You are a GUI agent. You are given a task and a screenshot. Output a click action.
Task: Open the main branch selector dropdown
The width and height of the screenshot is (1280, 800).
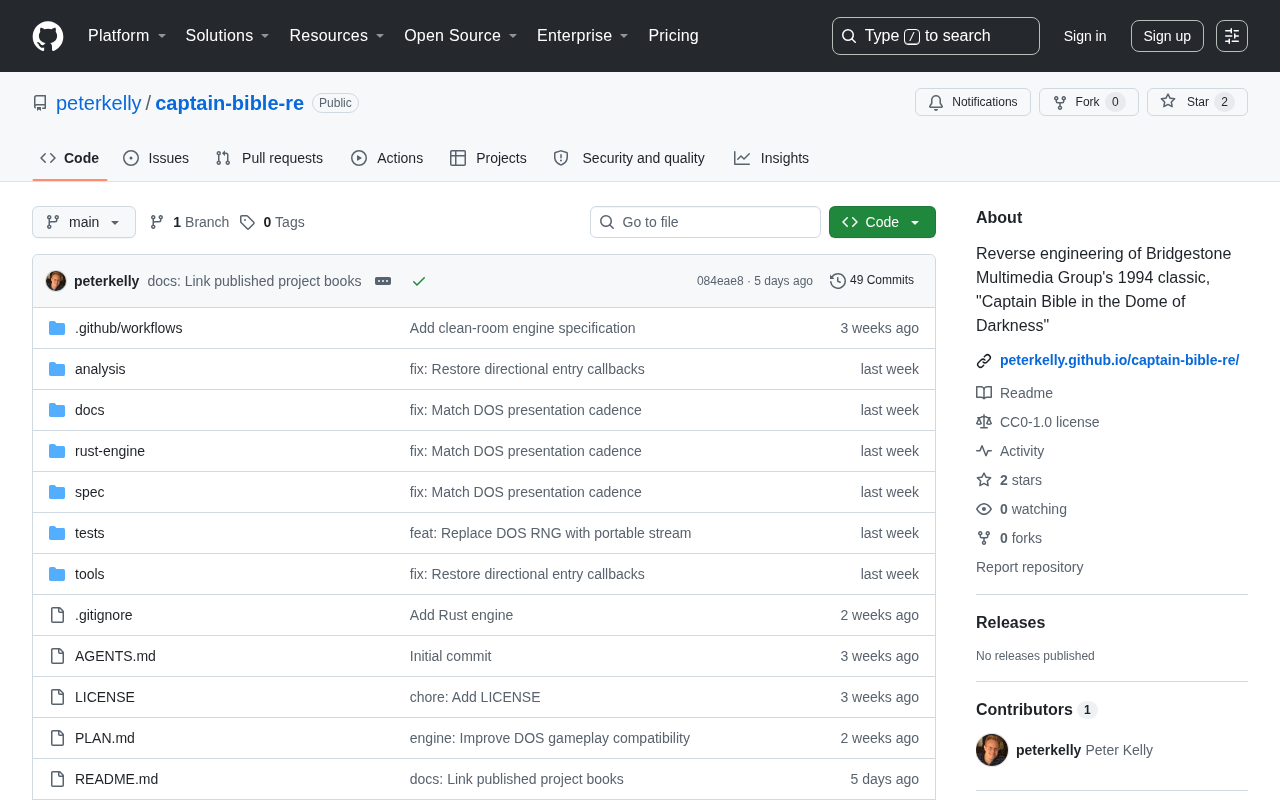coord(84,222)
